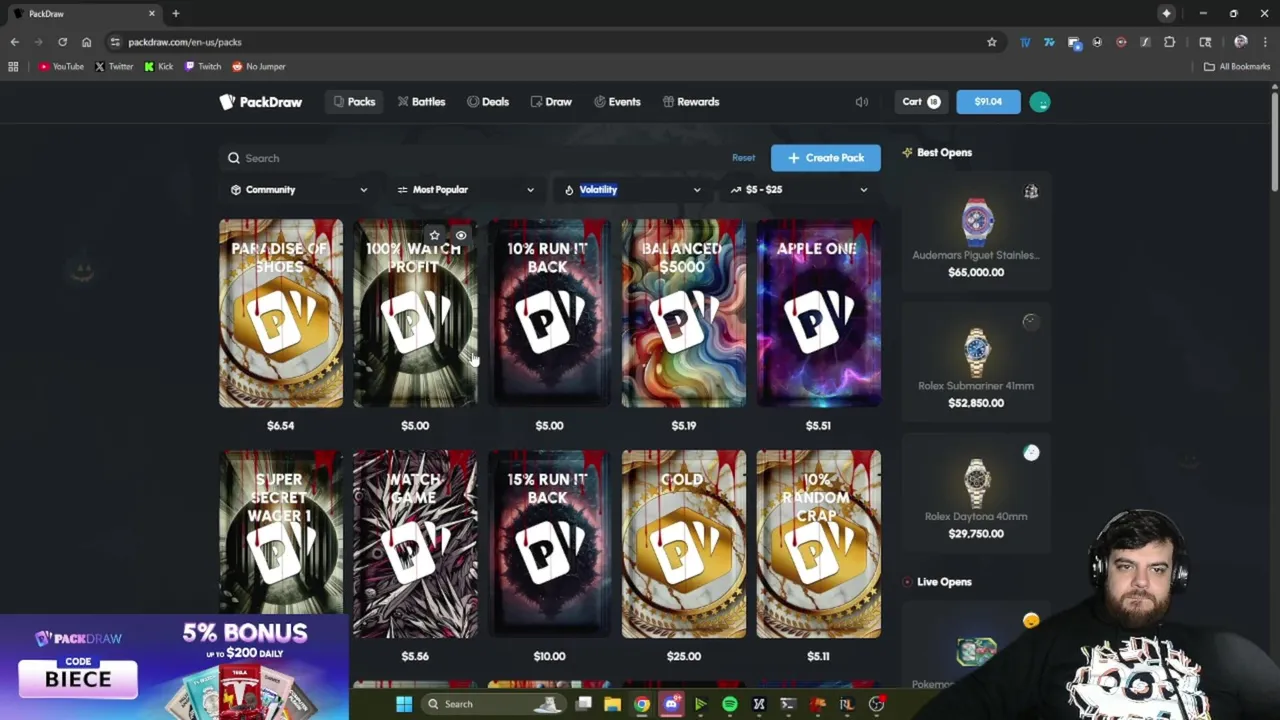Open the Events page
1280x720 pixels.
coord(617,101)
